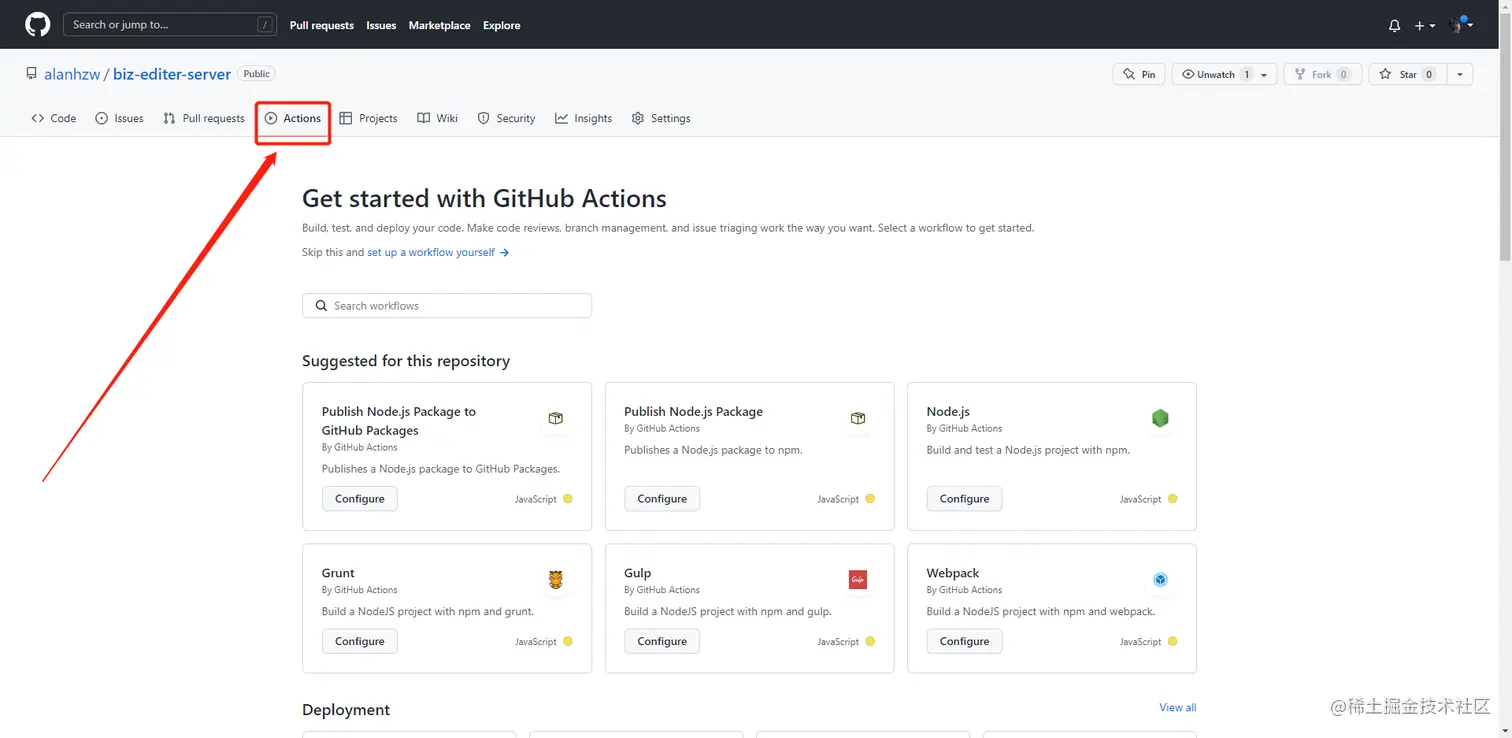Select the Actions tab
Image resolution: width=1512 pixels, height=738 pixels.
[x=293, y=118]
